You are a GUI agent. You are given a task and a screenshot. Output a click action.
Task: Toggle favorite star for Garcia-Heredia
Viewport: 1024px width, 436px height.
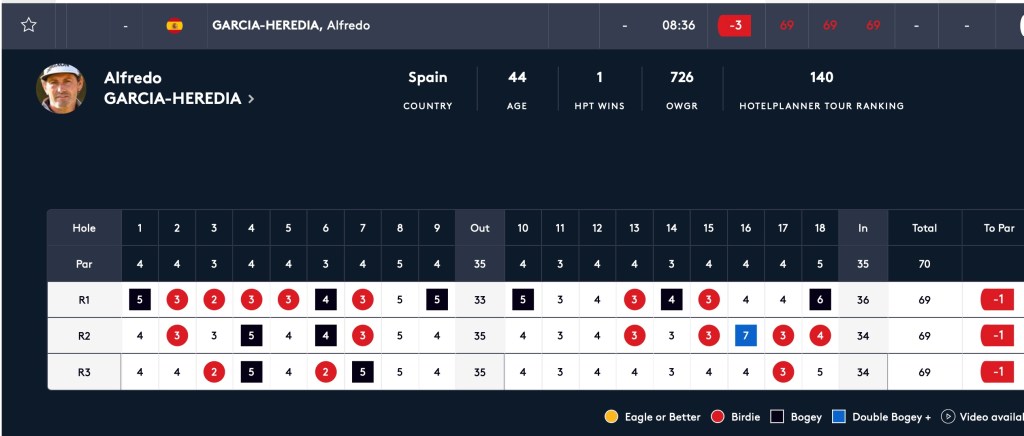[28, 25]
